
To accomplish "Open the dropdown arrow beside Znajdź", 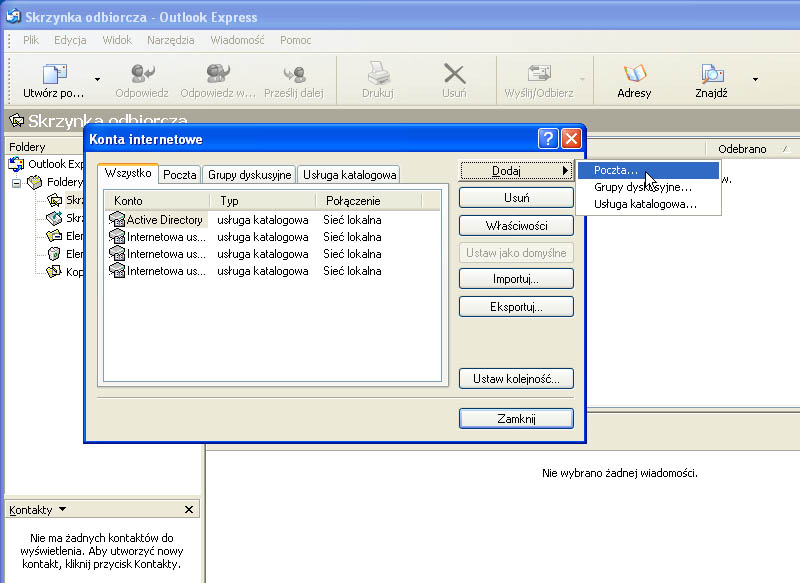I will pos(755,80).
